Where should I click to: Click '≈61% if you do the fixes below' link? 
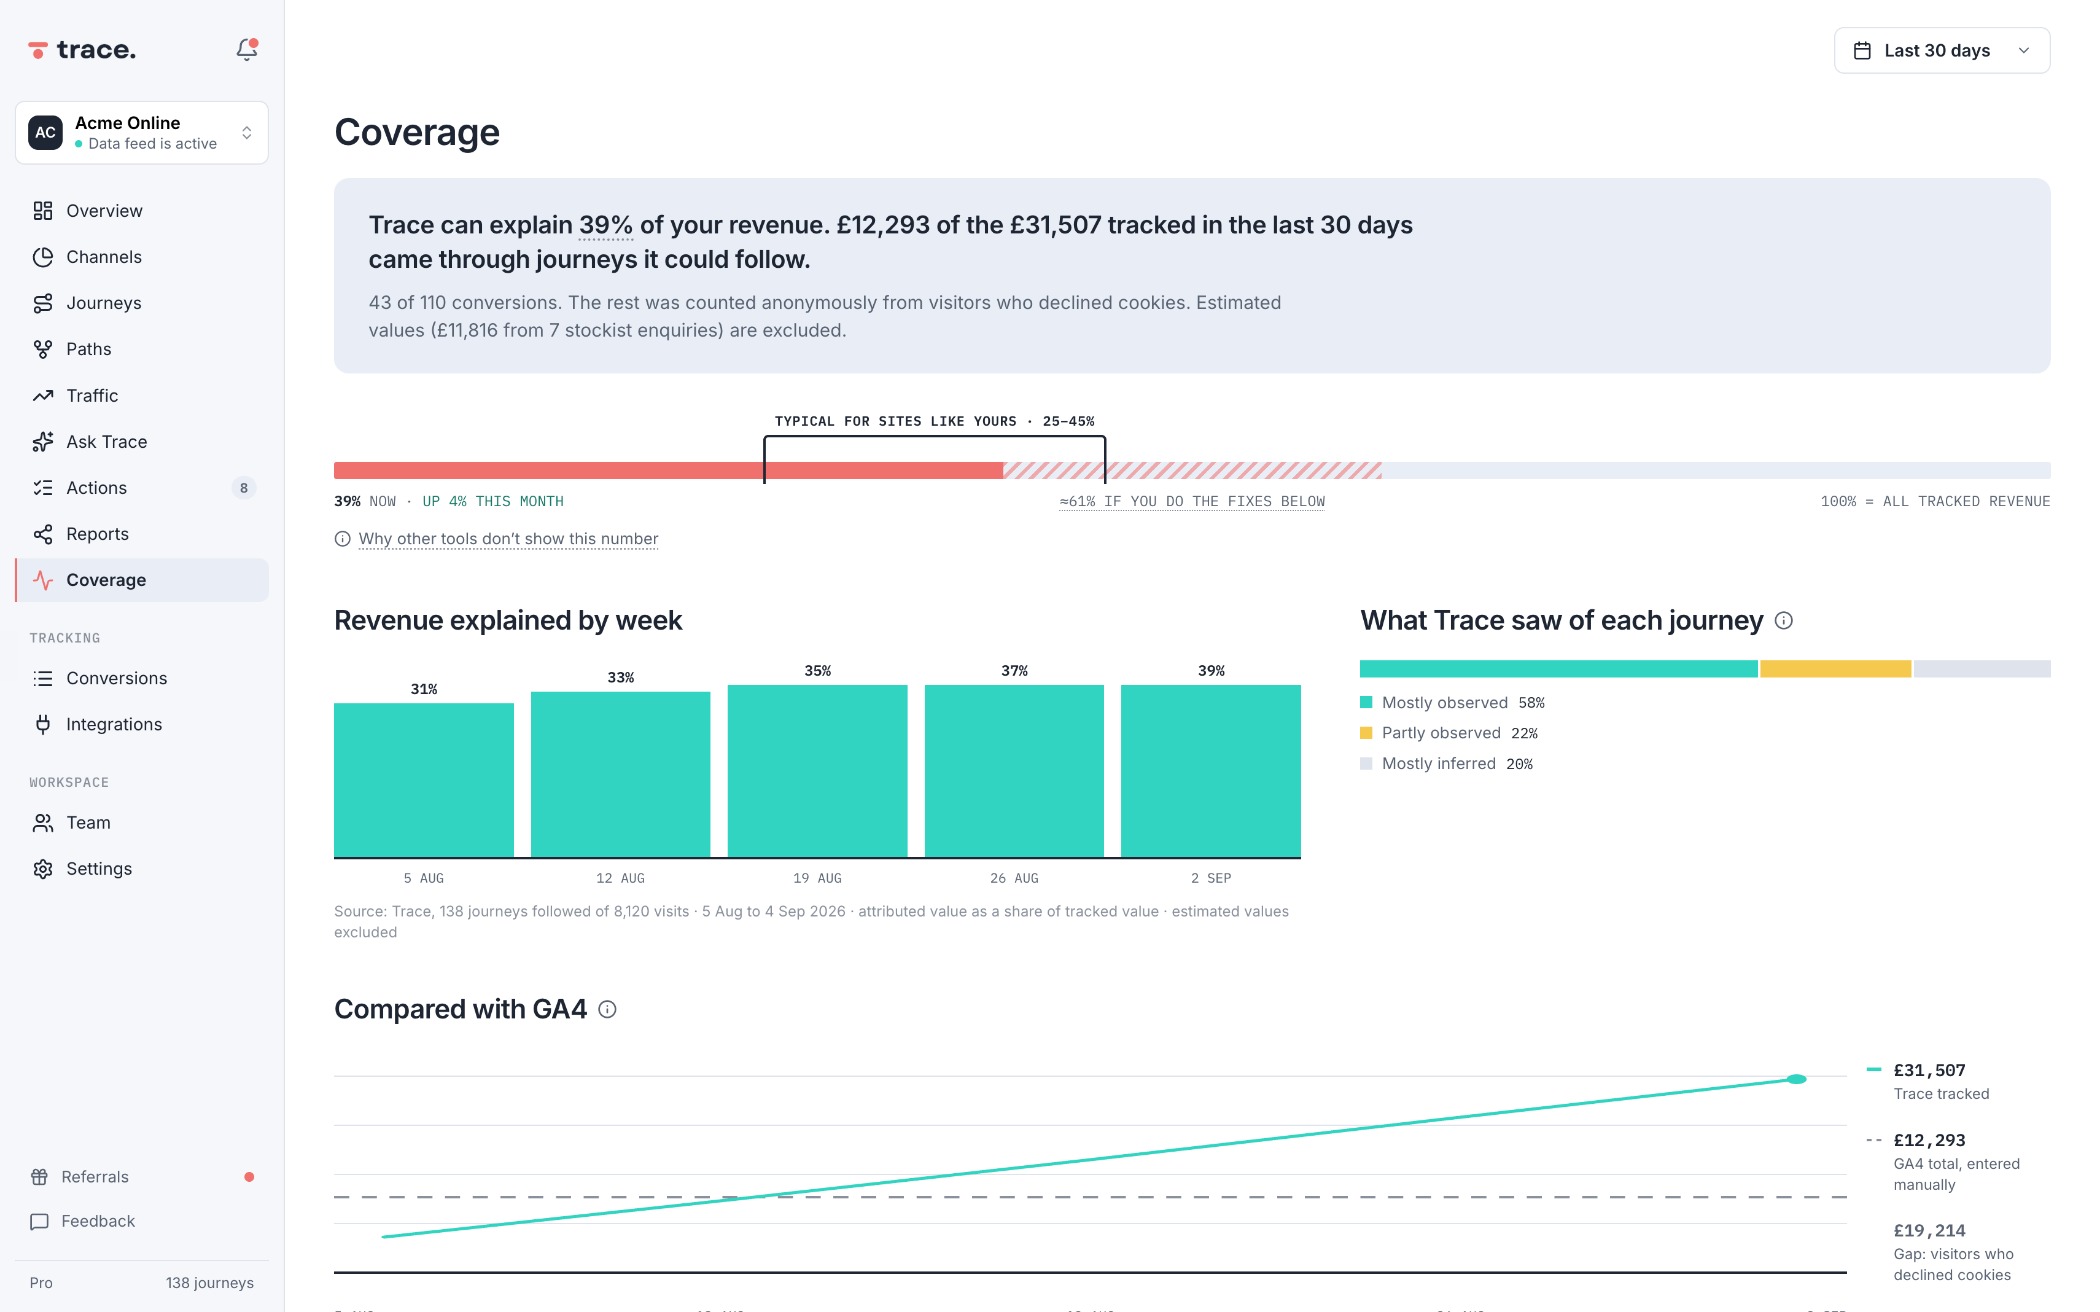click(1192, 502)
